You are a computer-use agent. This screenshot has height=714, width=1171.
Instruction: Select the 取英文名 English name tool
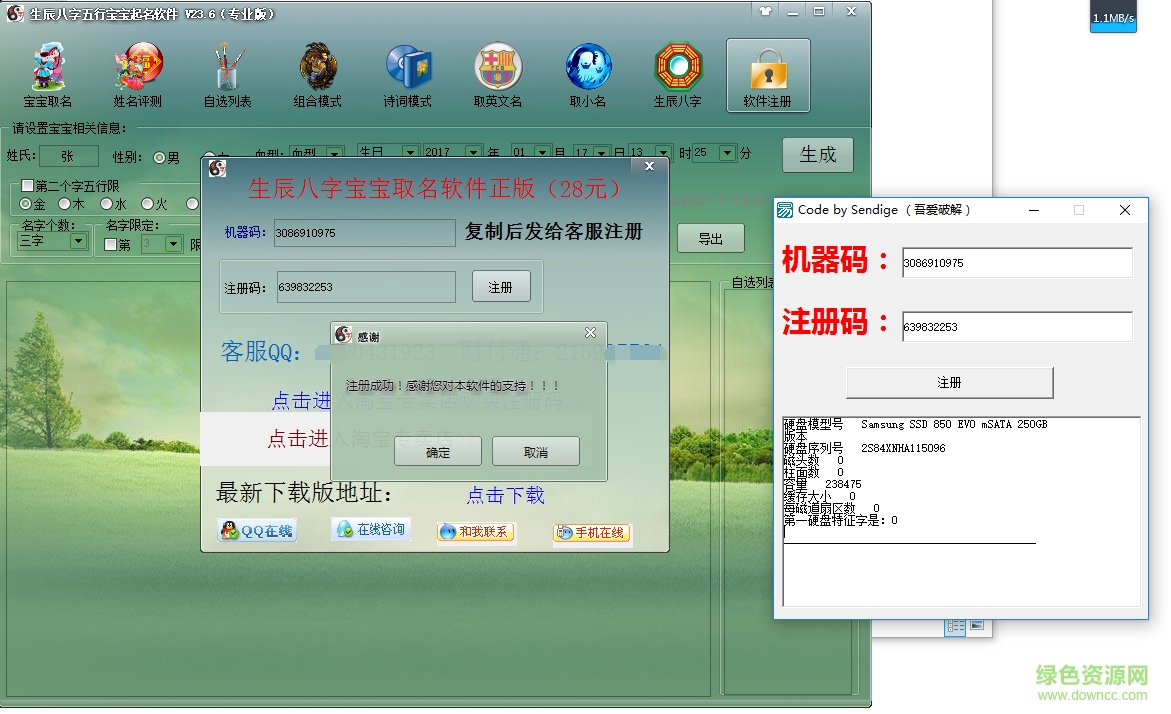pyautogui.click(x=497, y=75)
